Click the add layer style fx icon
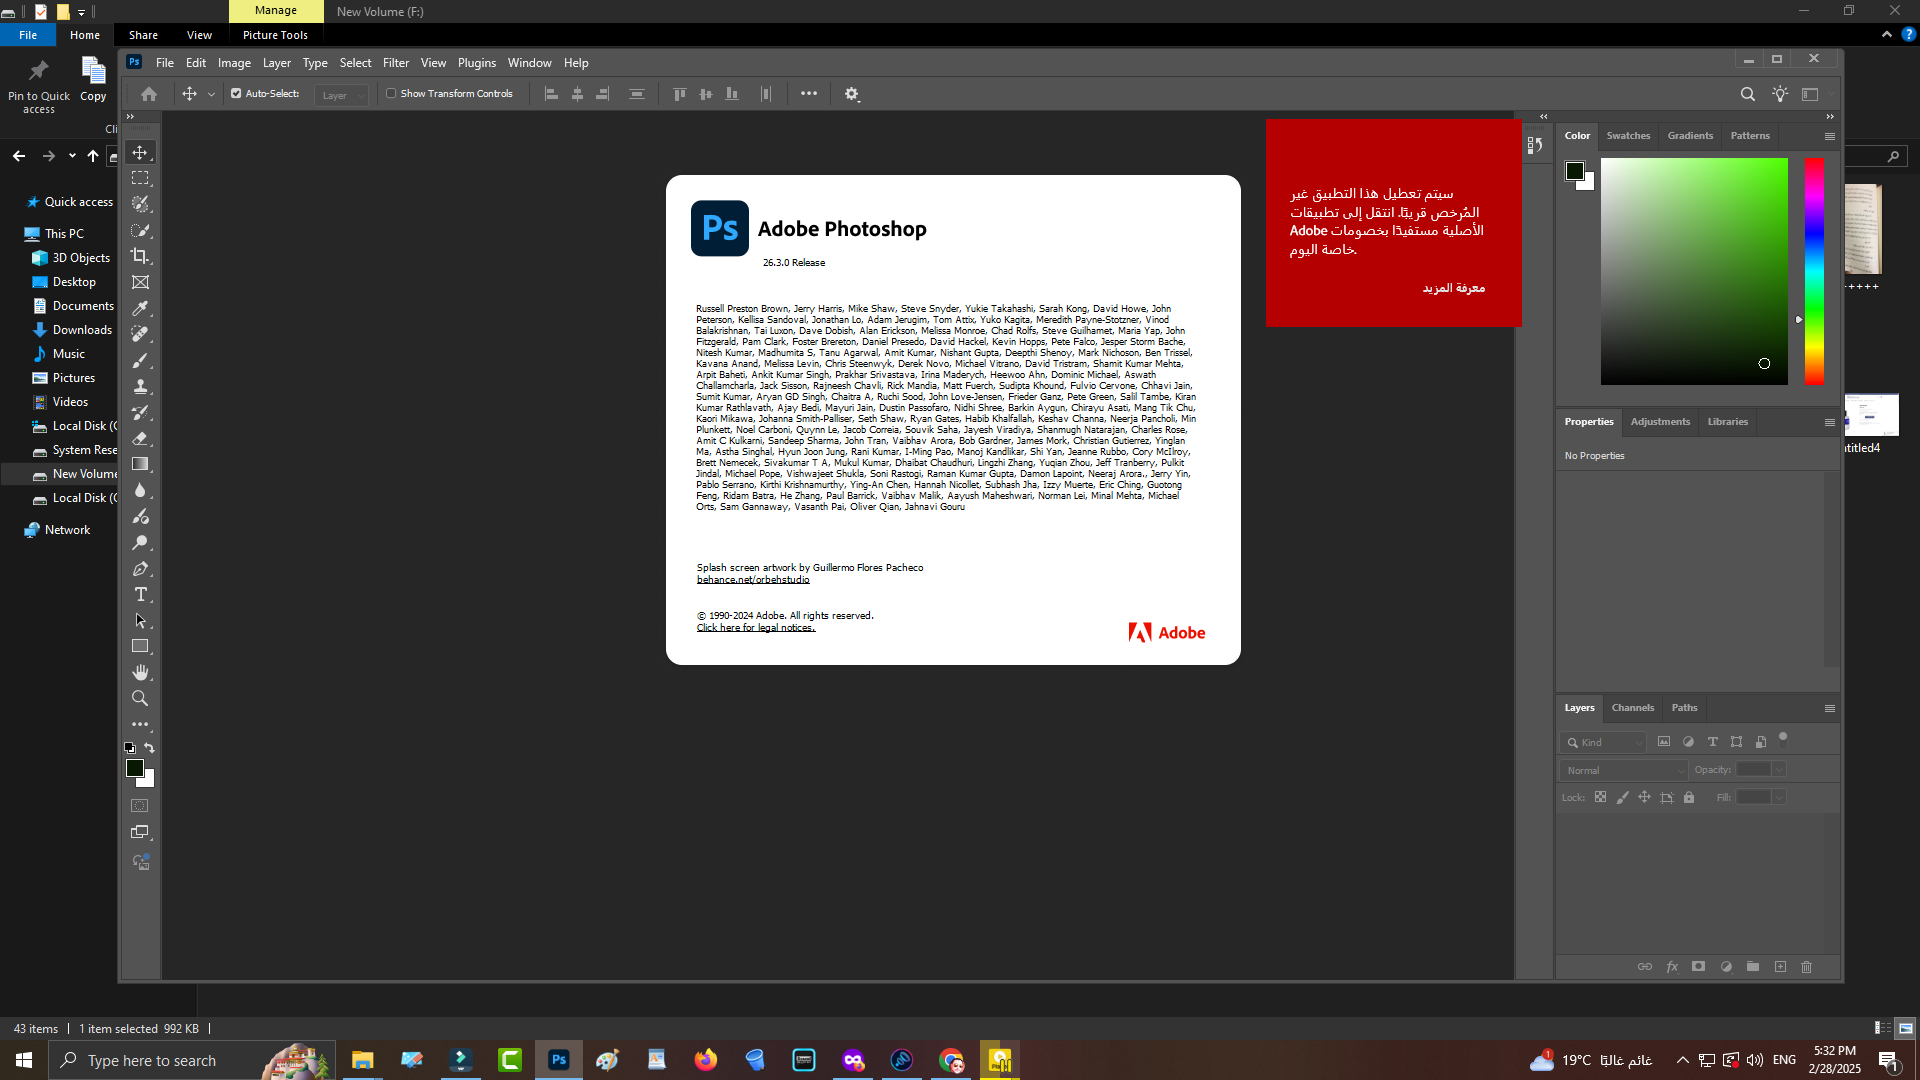 coord(1672,967)
